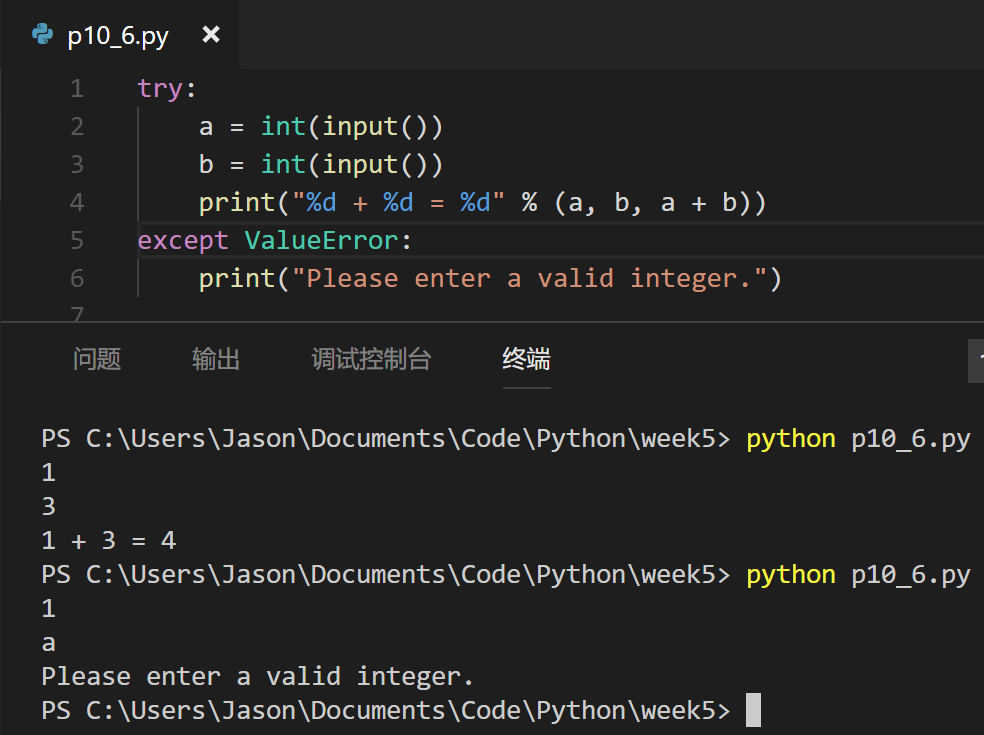Click line number 6 in the gutter
984x735 pixels.
pyautogui.click(x=77, y=278)
